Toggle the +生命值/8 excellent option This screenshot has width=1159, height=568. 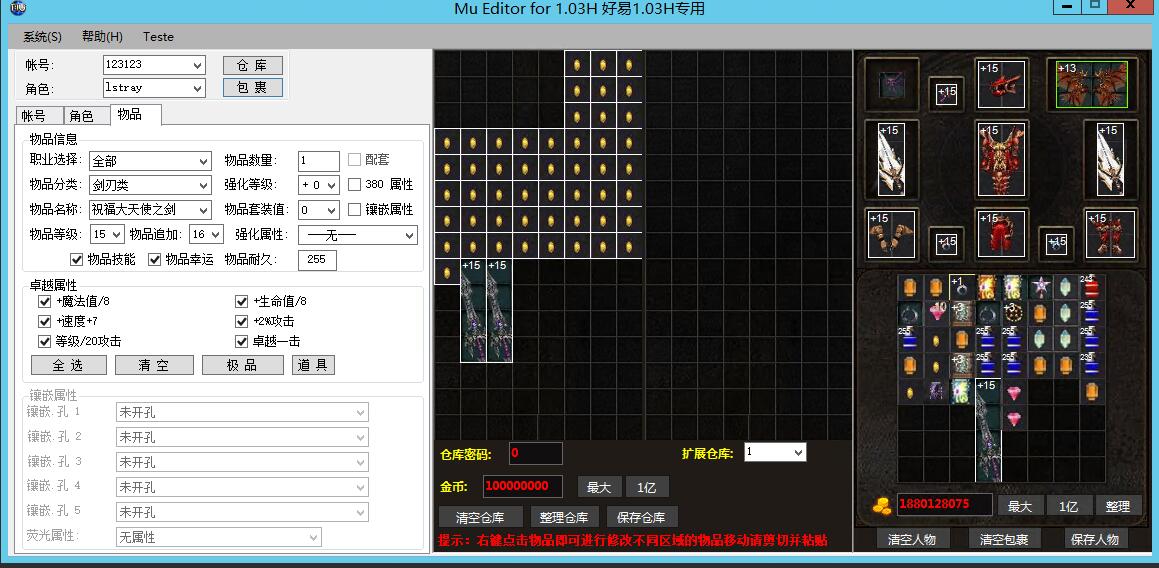(241, 302)
